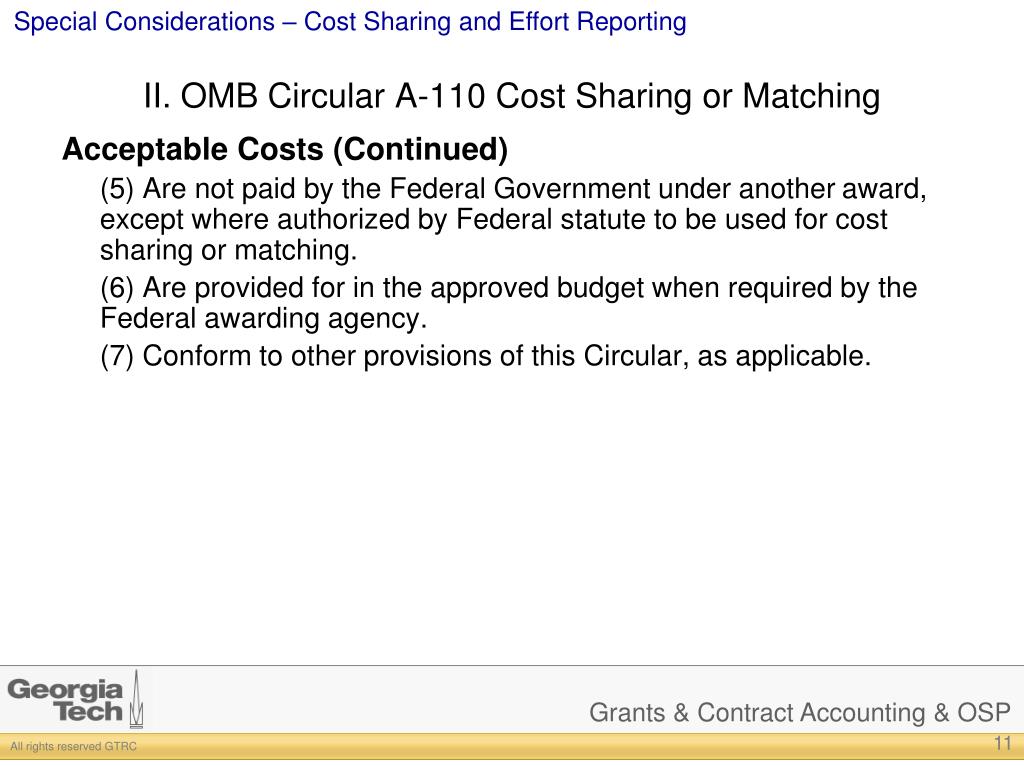This screenshot has height=768, width=1024.
Task: Click item (6) about approved budget
Action: coord(509,303)
